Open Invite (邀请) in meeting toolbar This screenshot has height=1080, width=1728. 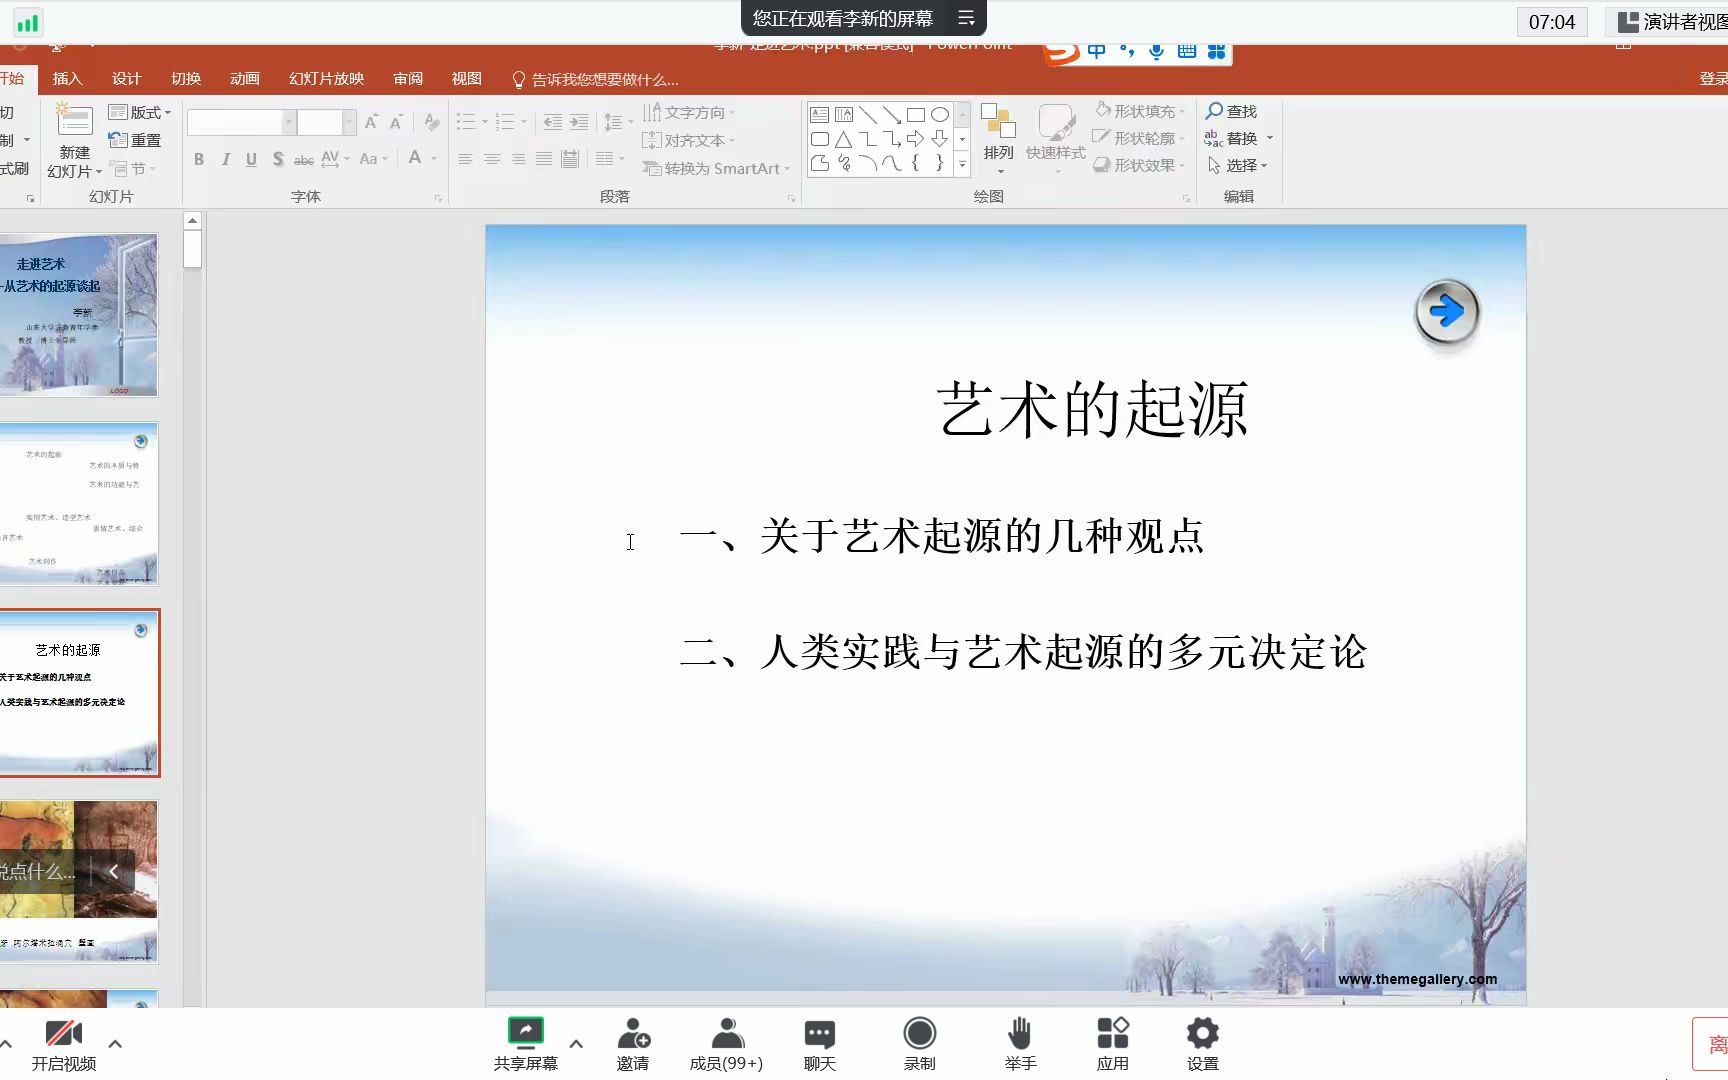[x=633, y=1044]
